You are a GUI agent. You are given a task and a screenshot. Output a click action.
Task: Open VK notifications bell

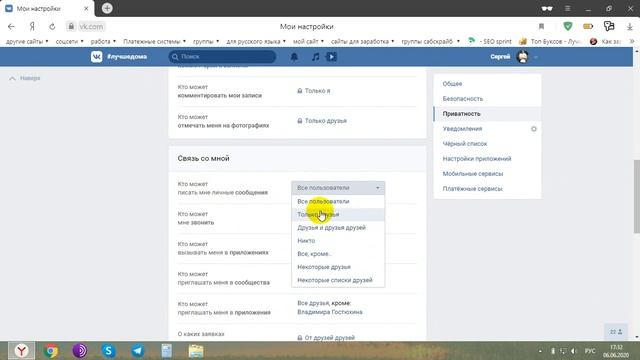point(294,57)
